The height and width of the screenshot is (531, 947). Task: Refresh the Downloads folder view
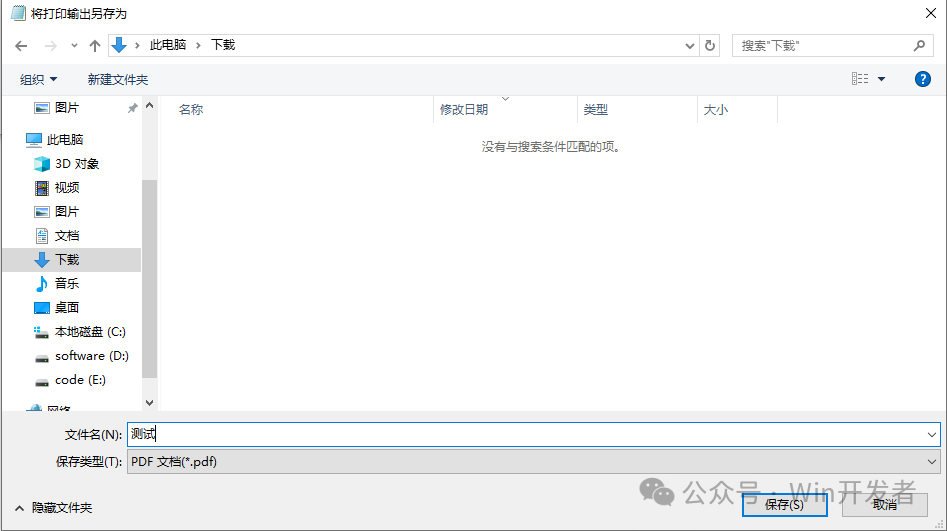[710, 46]
